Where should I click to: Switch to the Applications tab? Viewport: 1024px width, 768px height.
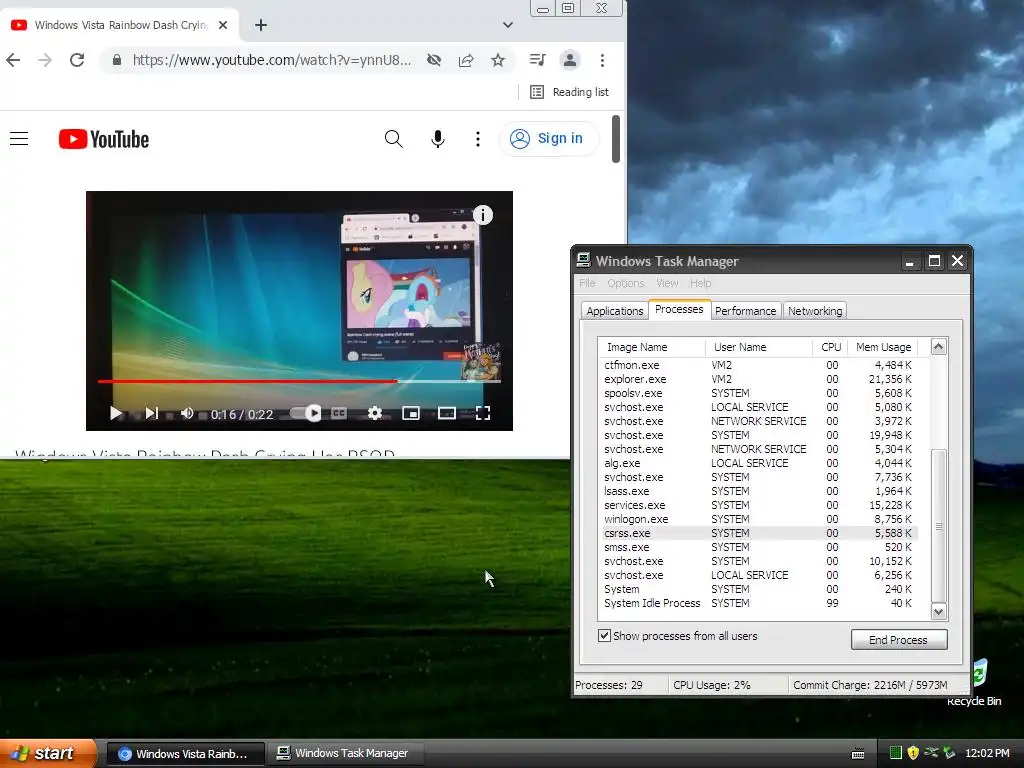coord(615,311)
